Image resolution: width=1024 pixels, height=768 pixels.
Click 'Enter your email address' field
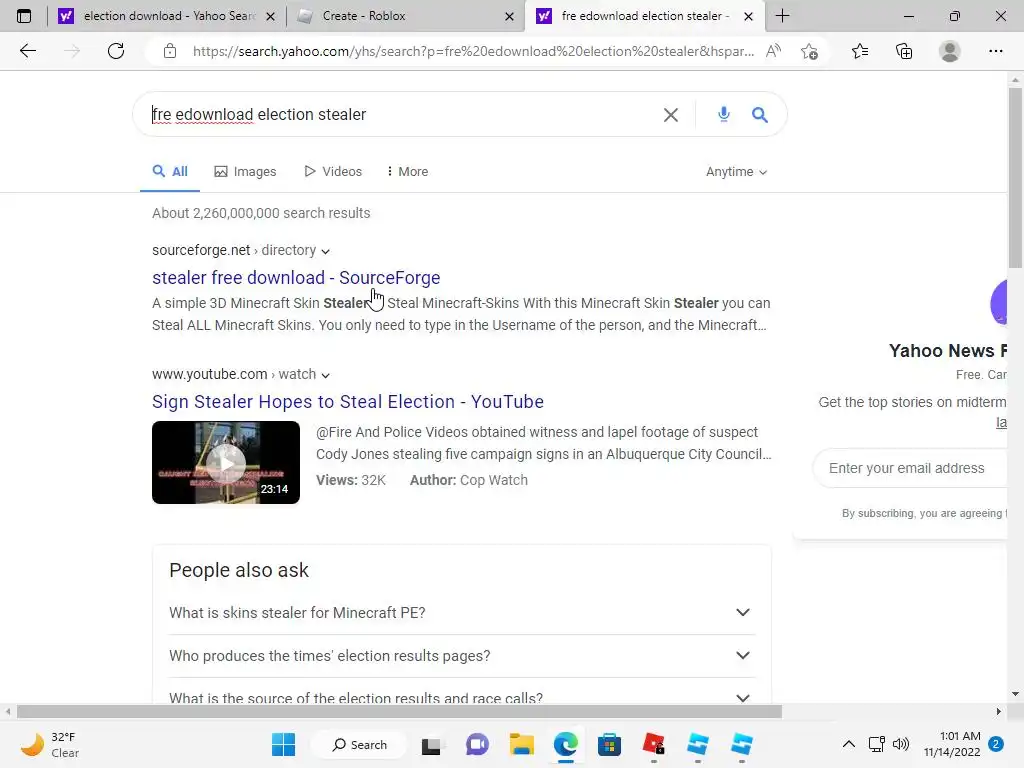[x=911, y=468]
